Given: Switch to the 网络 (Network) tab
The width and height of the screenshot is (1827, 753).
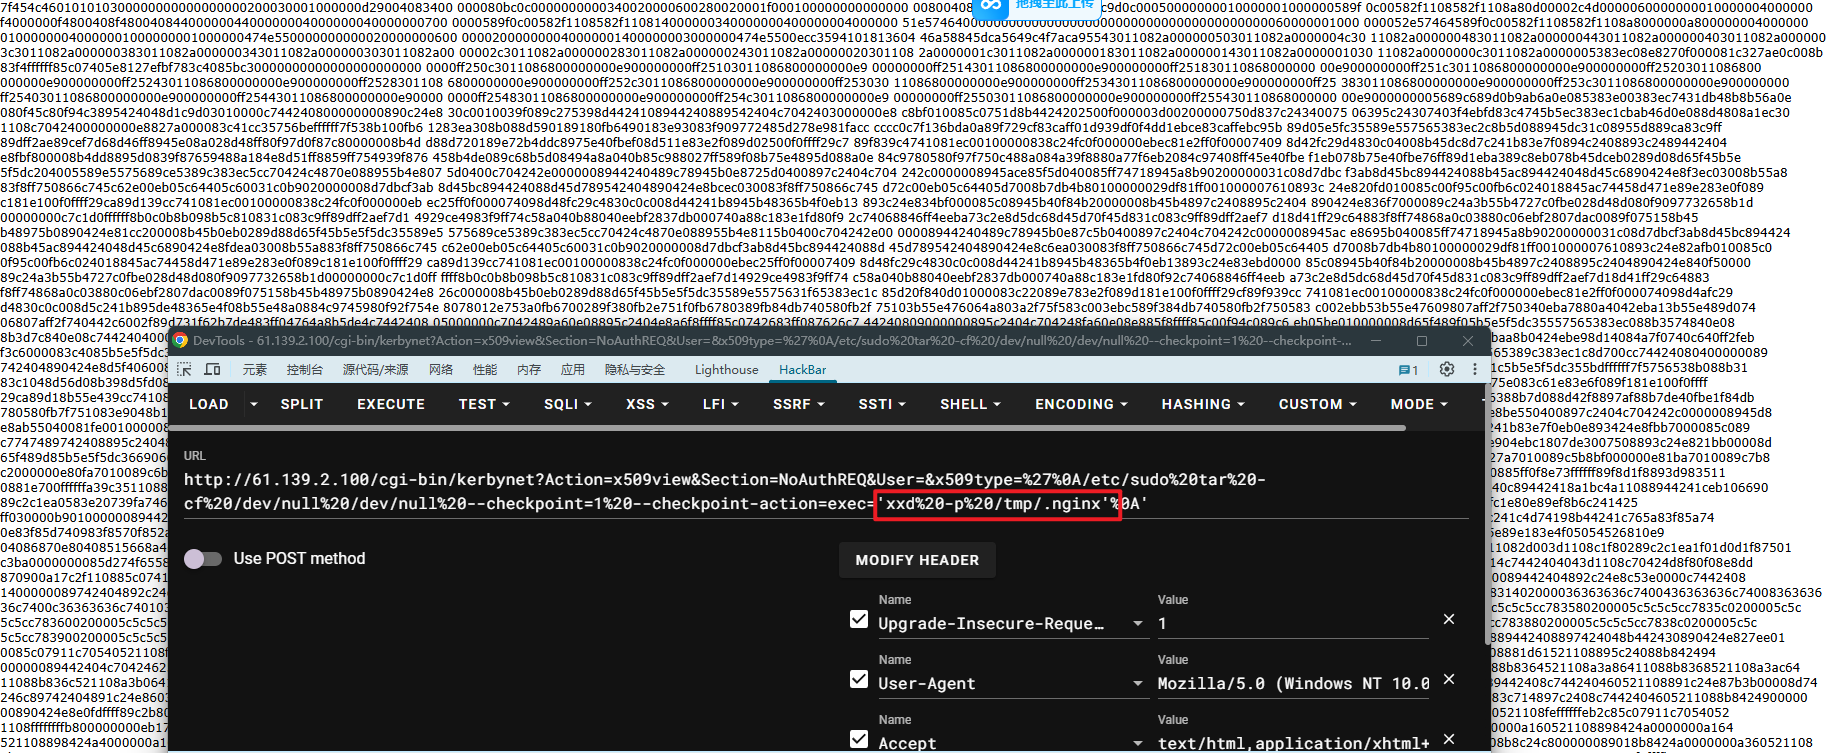Looking at the screenshot, I should click(441, 369).
